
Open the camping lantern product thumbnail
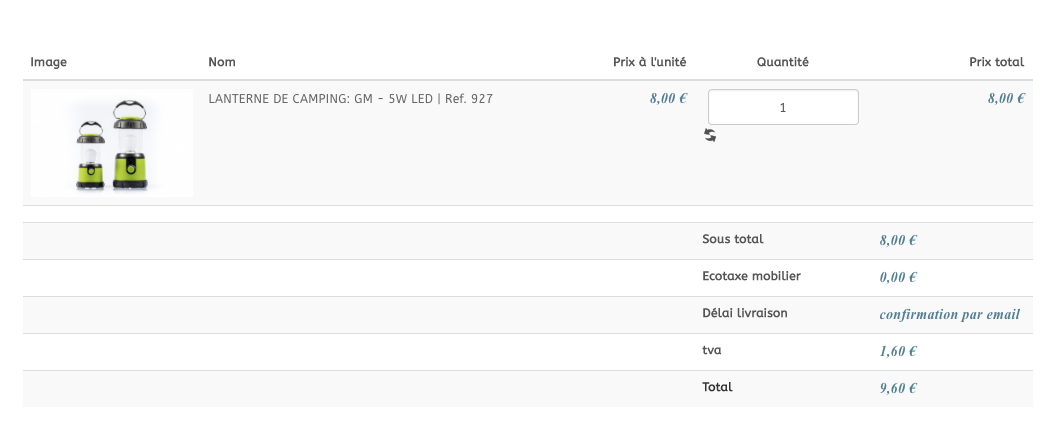[x=111, y=143]
